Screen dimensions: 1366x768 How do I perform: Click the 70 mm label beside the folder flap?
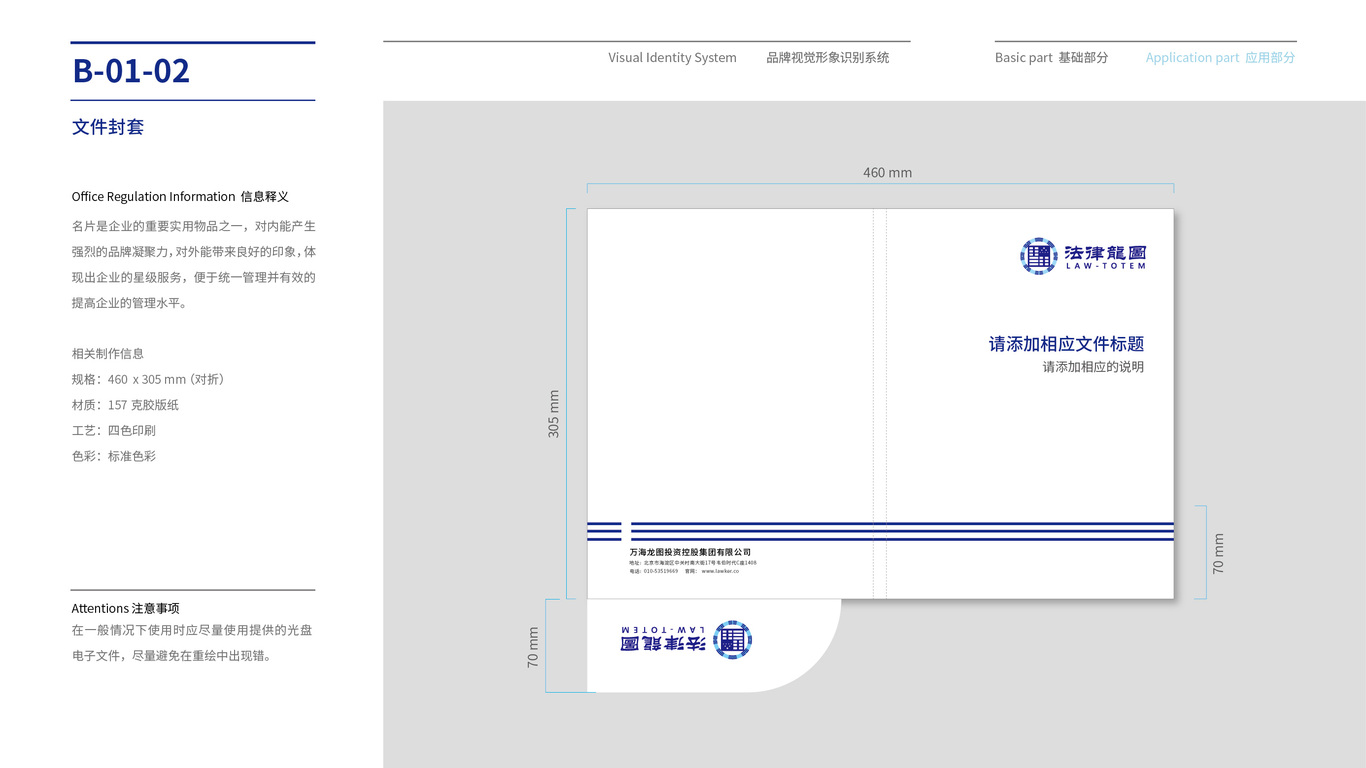pyautogui.click(x=533, y=647)
